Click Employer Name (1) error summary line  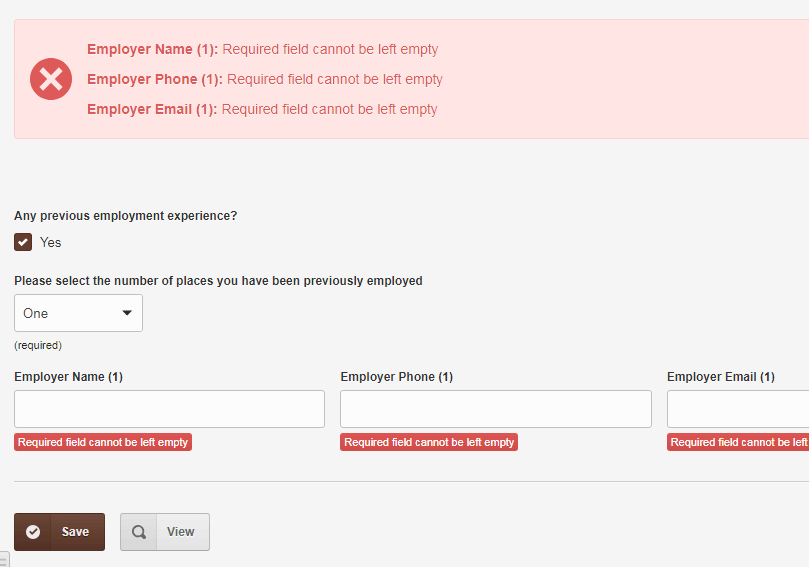point(263,50)
